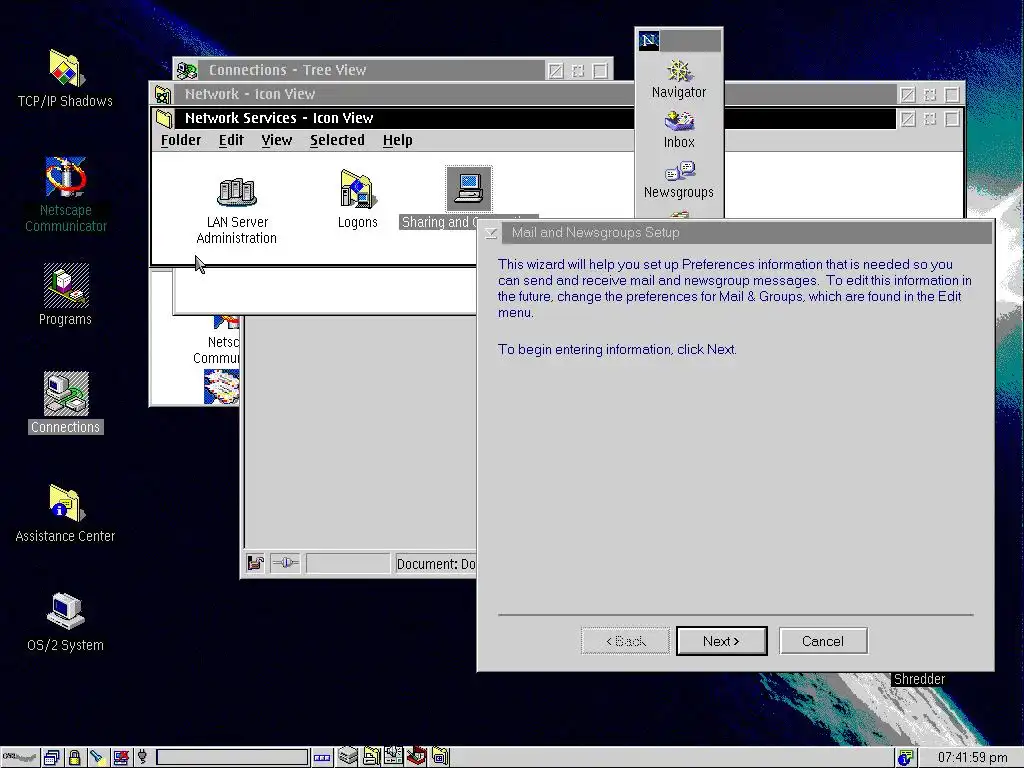The image size is (1024, 768).
Task: Click the online/offline connection icon in Netscape status bar
Action: click(285, 563)
